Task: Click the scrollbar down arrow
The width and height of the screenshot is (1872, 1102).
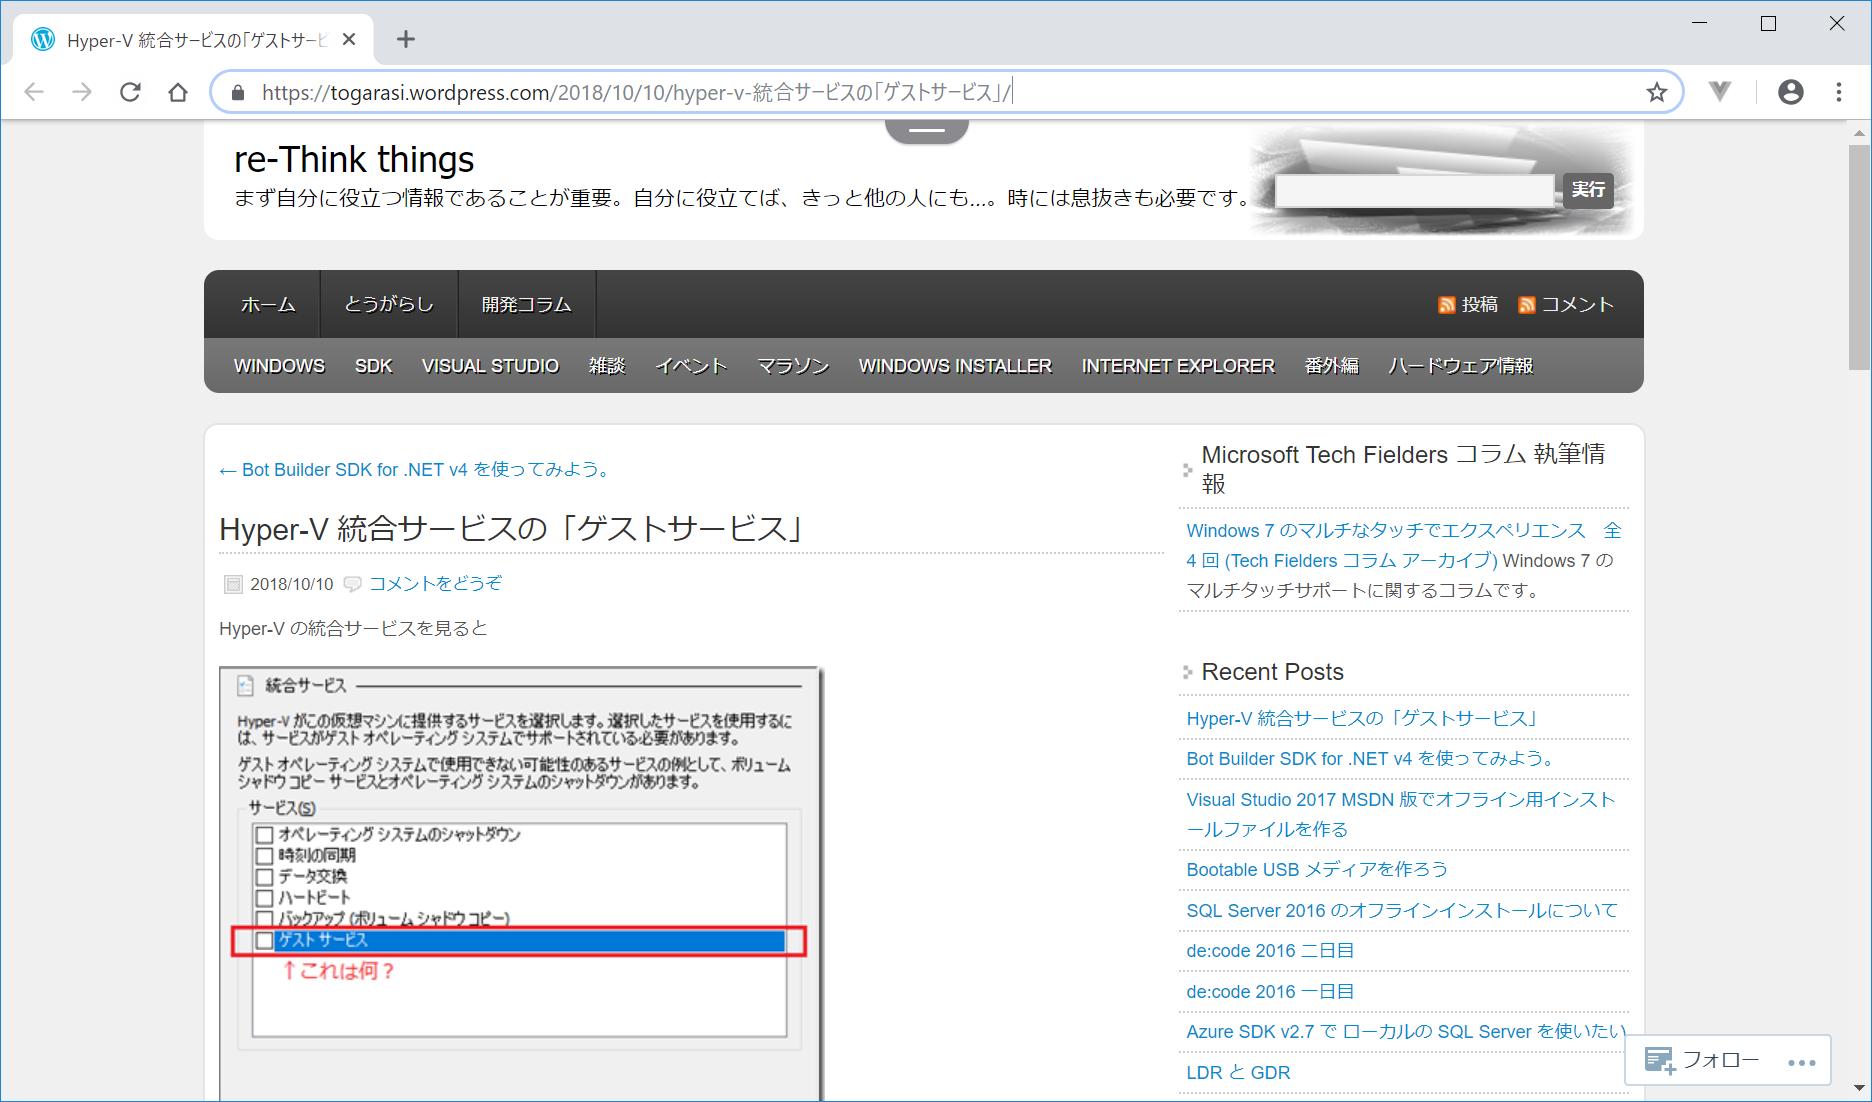Action: (x=1859, y=1088)
